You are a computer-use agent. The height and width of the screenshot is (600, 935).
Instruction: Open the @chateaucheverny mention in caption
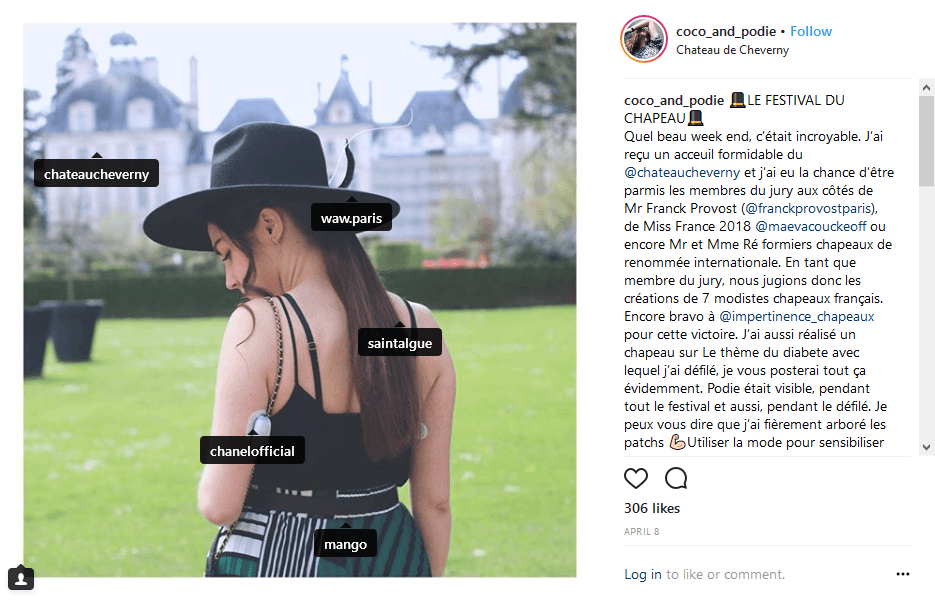pos(682,172)
